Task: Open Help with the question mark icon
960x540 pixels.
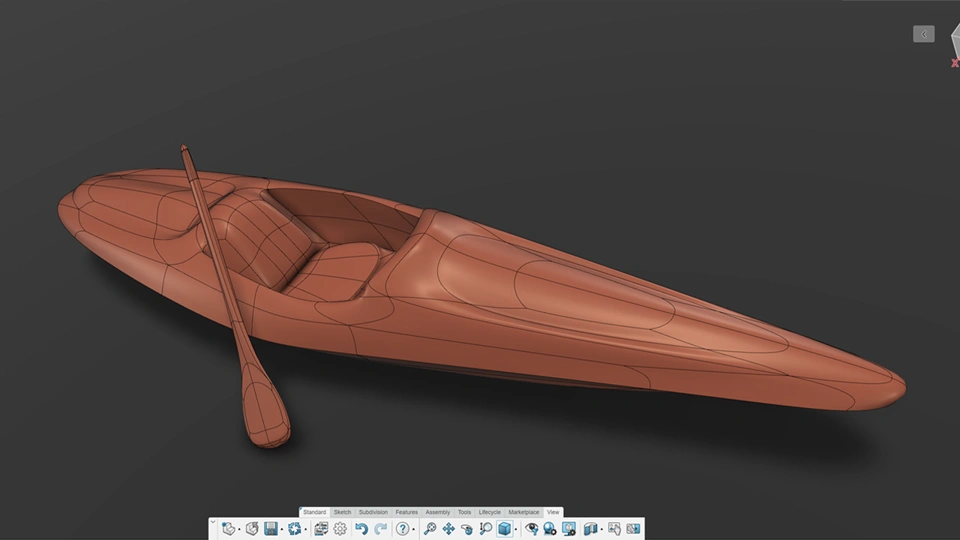Action: (x=402, y=528)
